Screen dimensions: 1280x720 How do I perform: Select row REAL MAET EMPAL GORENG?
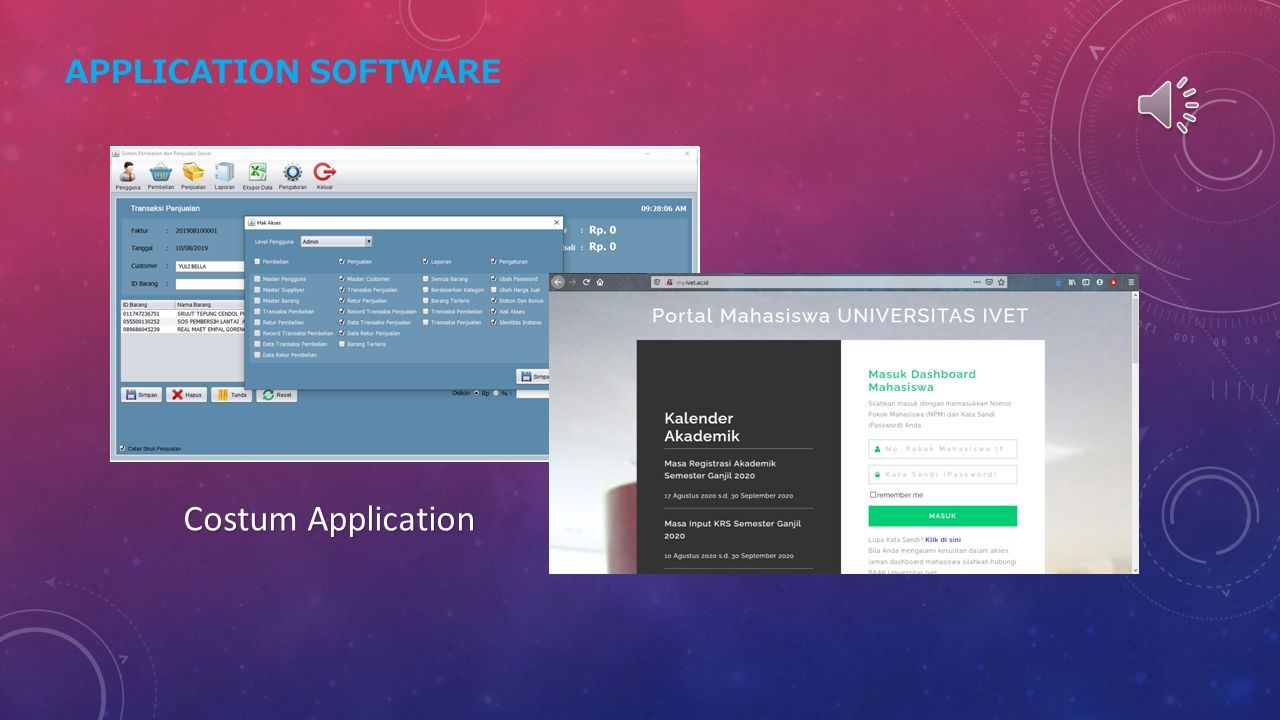click(x=183, y=329)
